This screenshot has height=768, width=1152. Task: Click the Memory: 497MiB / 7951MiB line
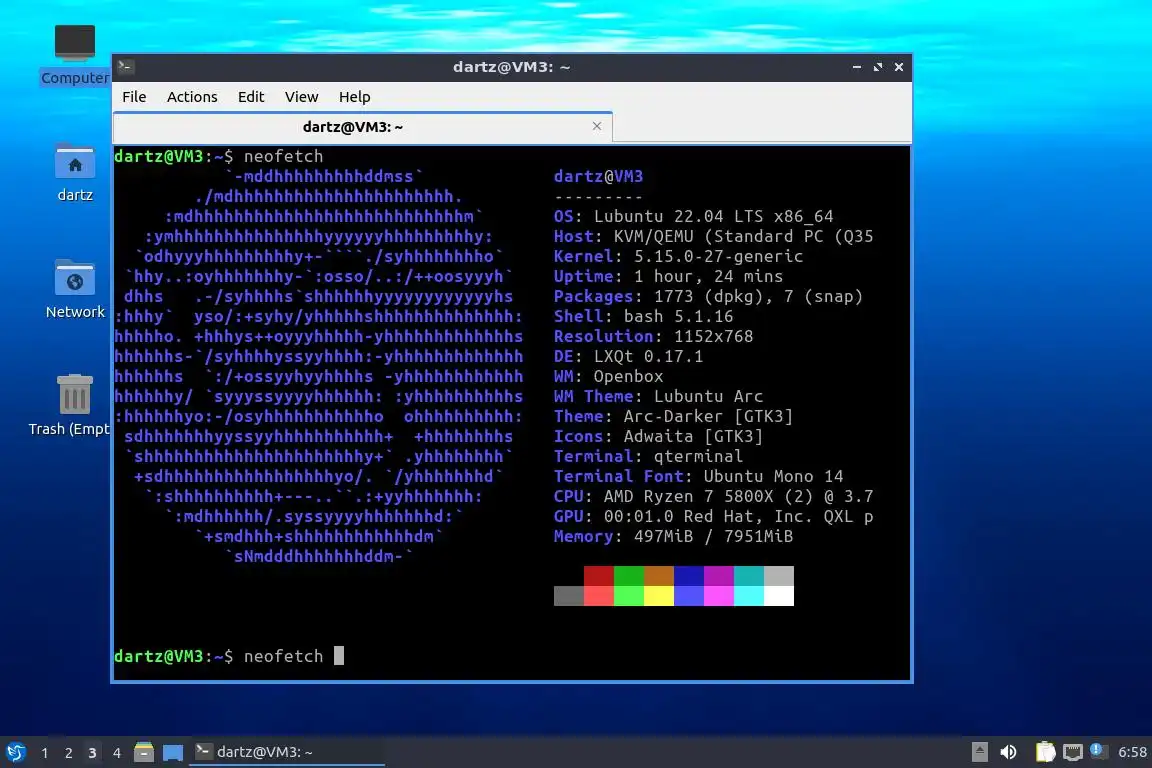(674, 536)
